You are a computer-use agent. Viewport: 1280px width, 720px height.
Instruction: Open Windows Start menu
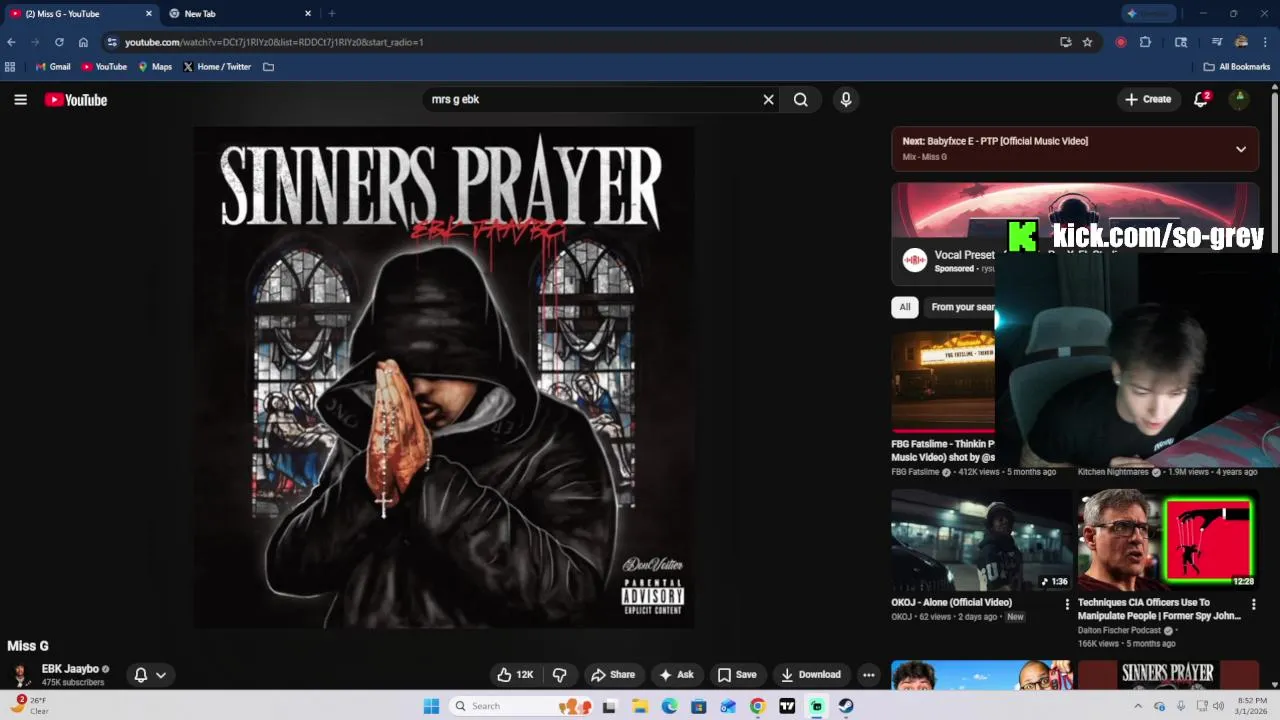(x=431, y=706)
